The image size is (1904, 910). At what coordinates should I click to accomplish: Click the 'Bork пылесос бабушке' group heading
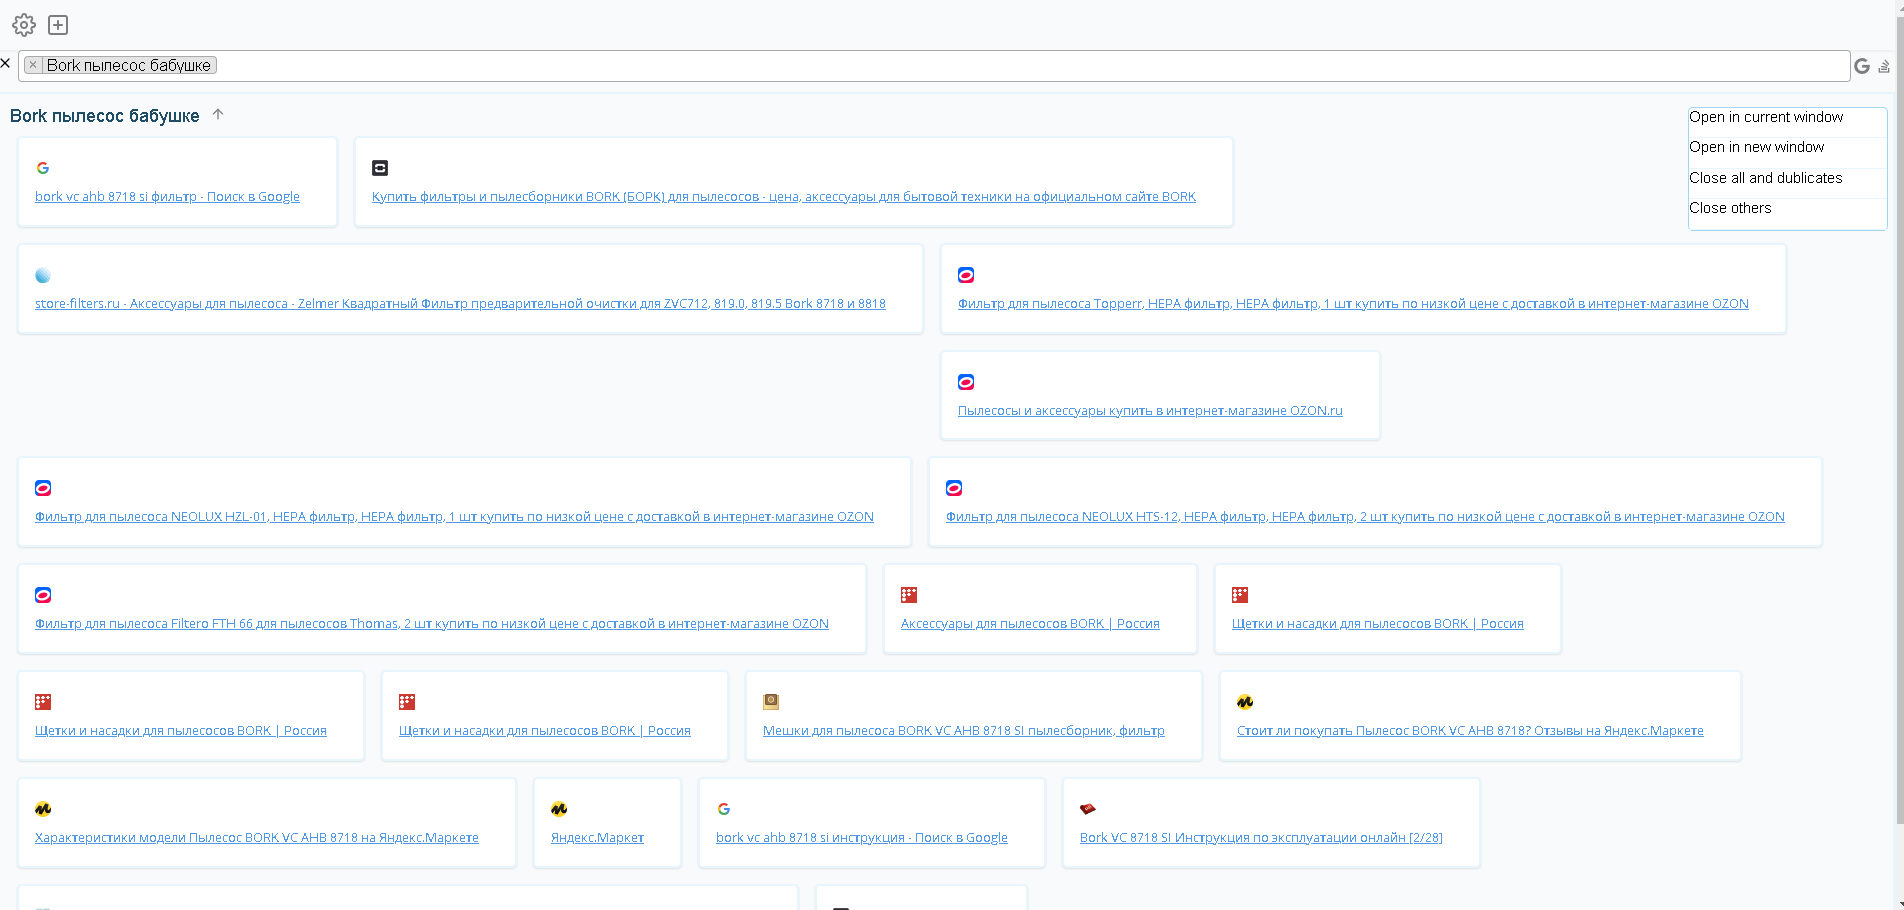(x=104, y=116)
